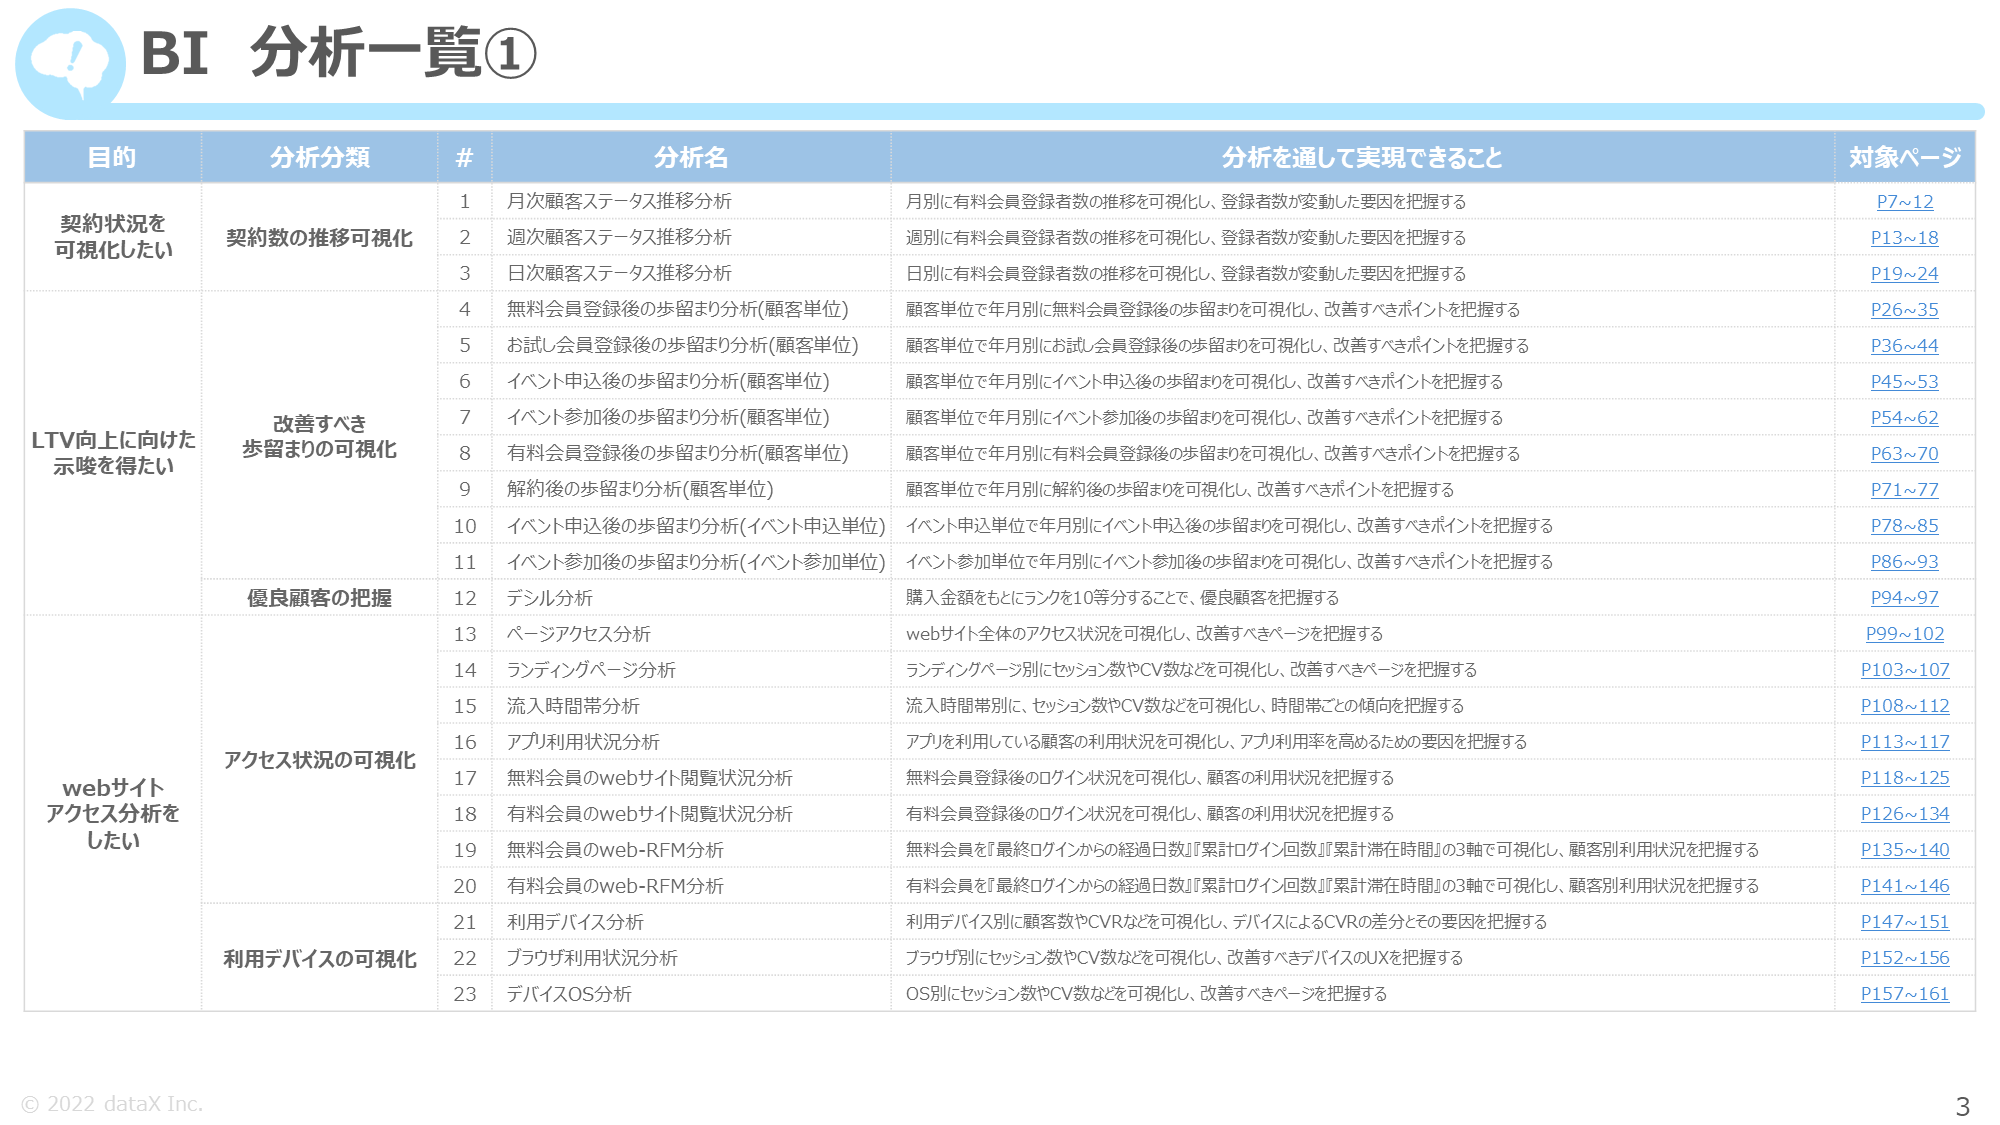Click the P147~151 page link
Viewport: 2000px width, 1125px height.
1904,921
